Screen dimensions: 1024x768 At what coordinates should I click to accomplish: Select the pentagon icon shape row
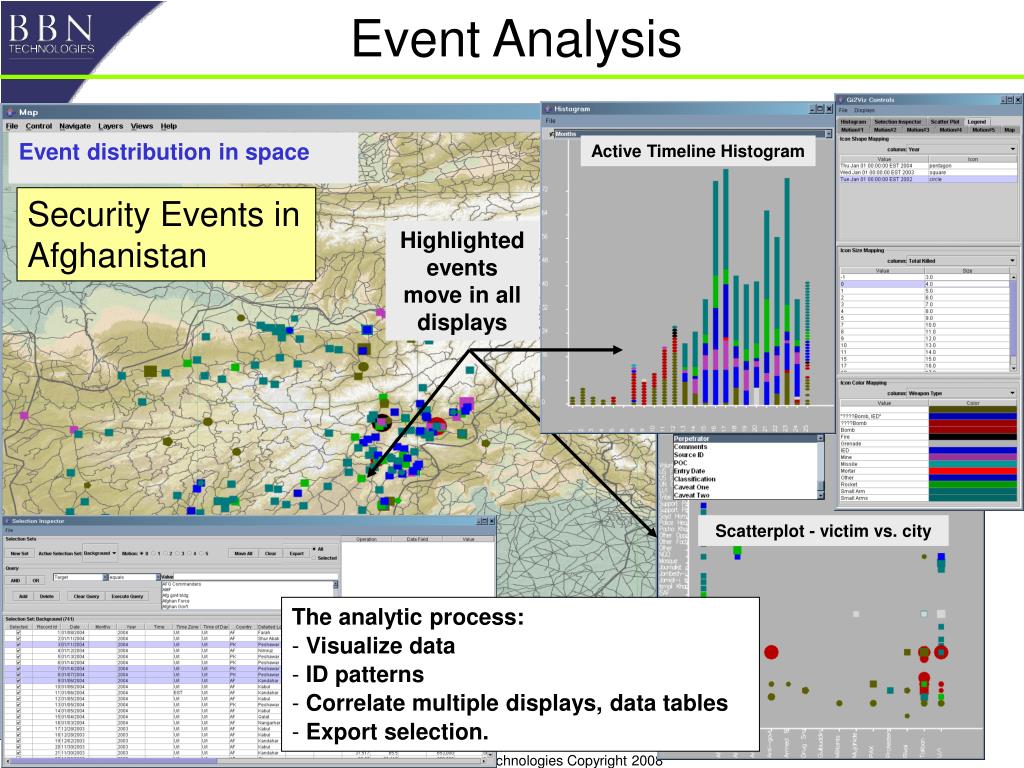[928, 166]
